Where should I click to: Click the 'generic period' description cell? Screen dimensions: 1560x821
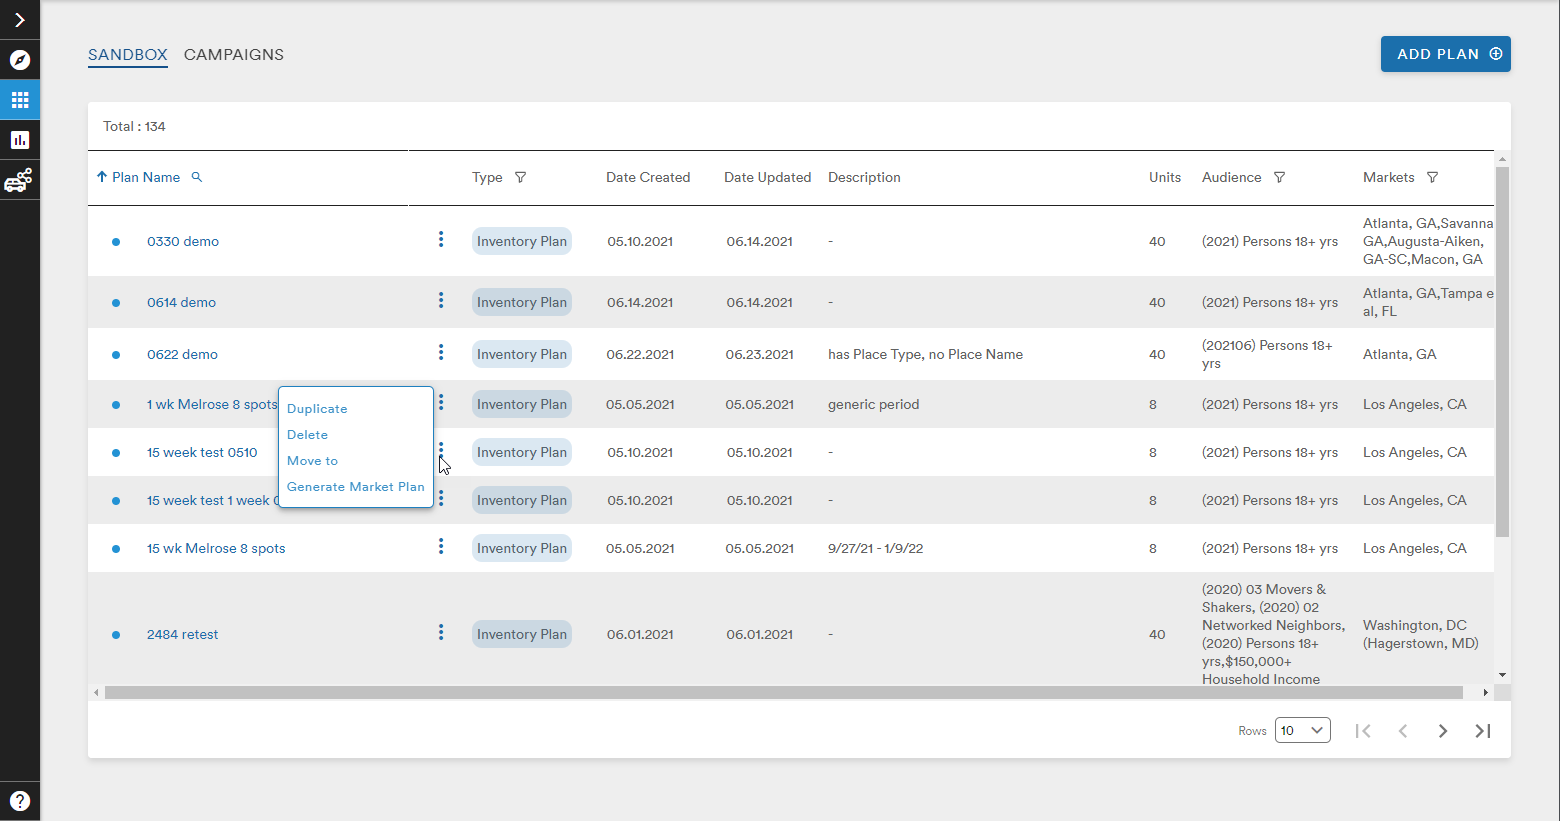coord(873,404)
